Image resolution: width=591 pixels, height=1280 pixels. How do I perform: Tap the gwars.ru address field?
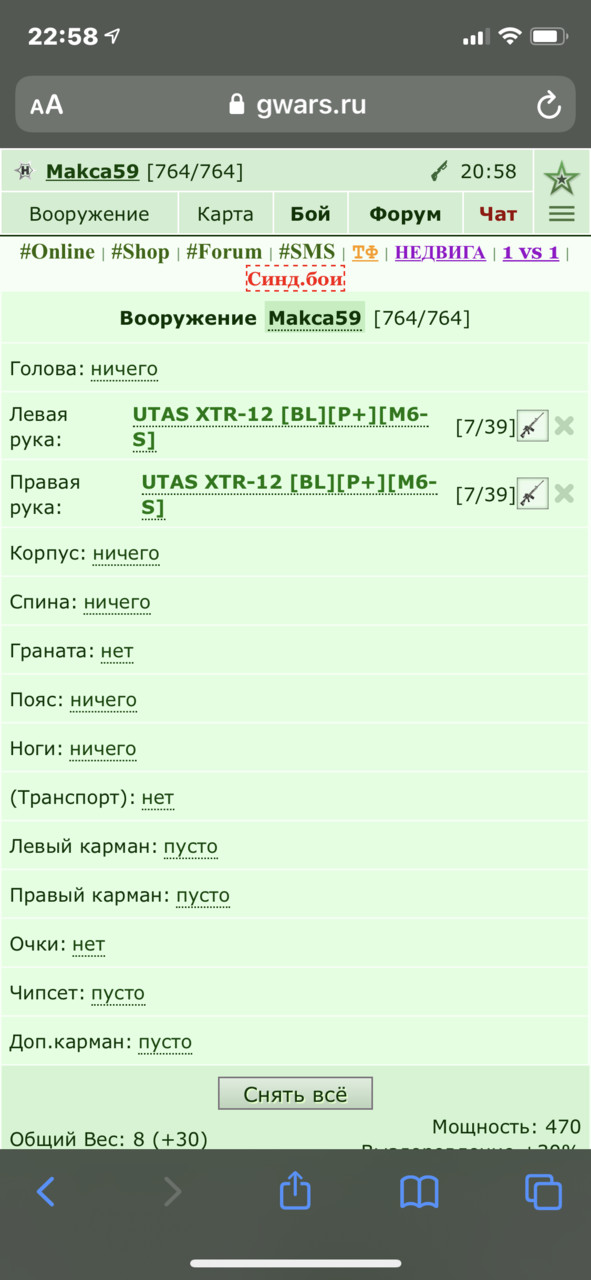pyautogui.click(x=295, y=105)
